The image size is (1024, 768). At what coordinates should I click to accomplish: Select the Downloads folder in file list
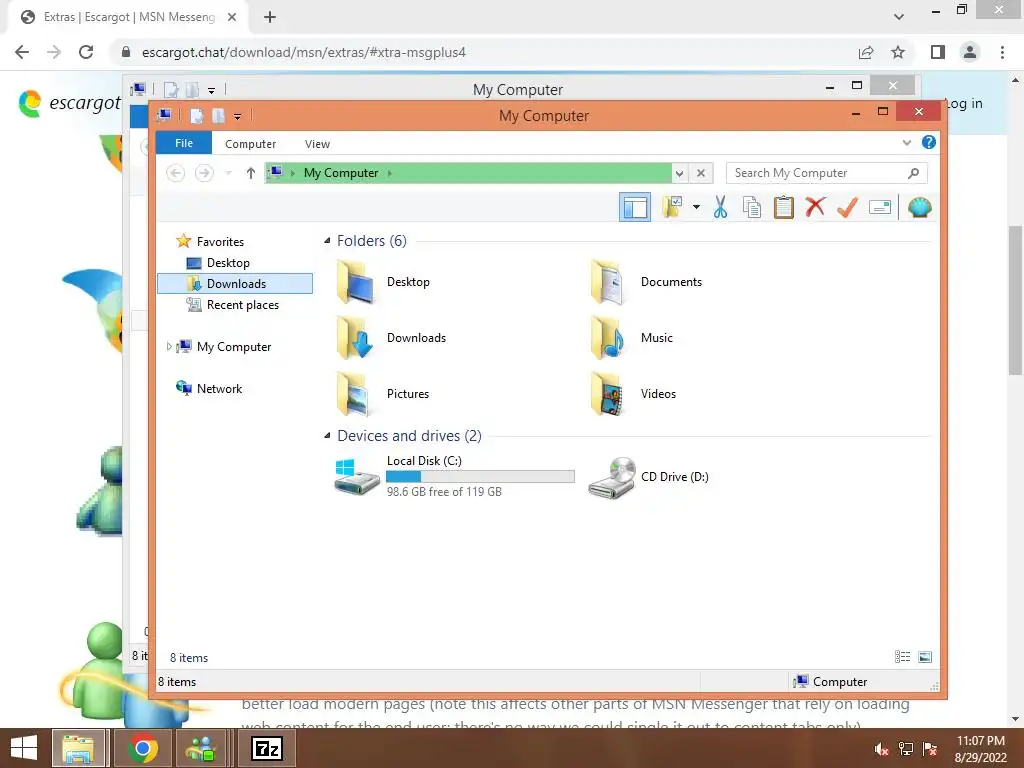point(391,338)
